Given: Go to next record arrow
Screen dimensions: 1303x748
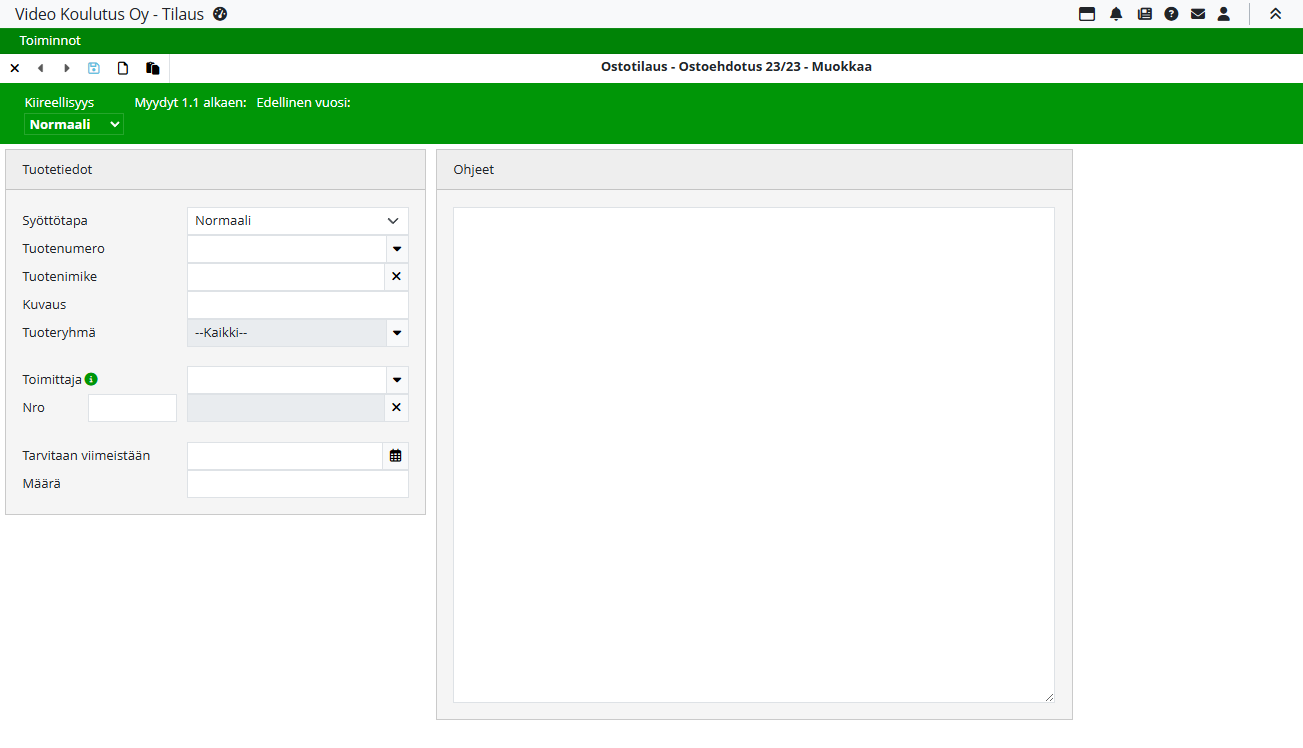Looking at the screenshot, I should pos(67,68).
